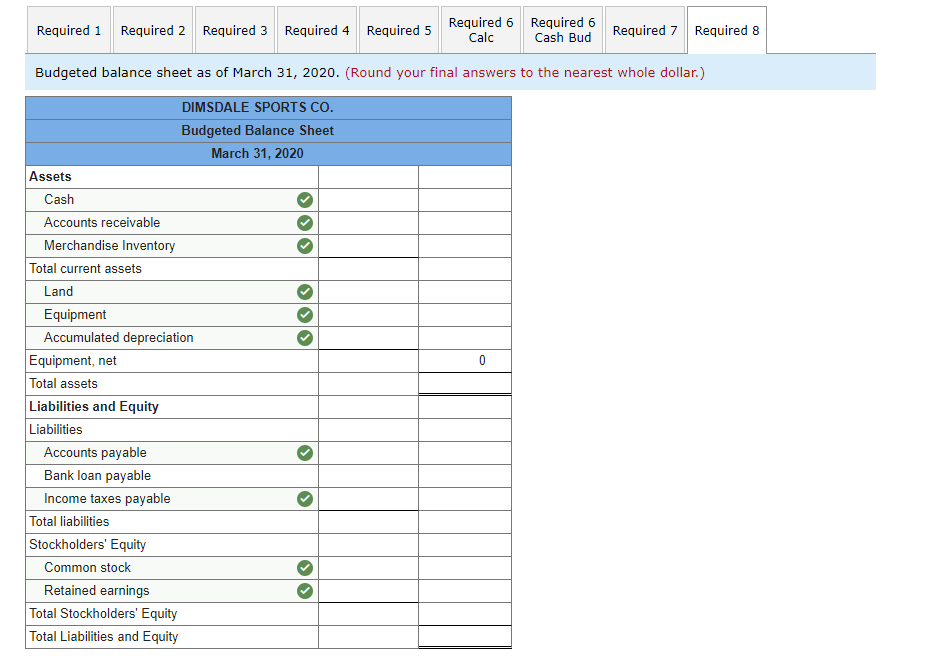Click the Total current assets total cell
937x658 pixels.
point(465,269)
